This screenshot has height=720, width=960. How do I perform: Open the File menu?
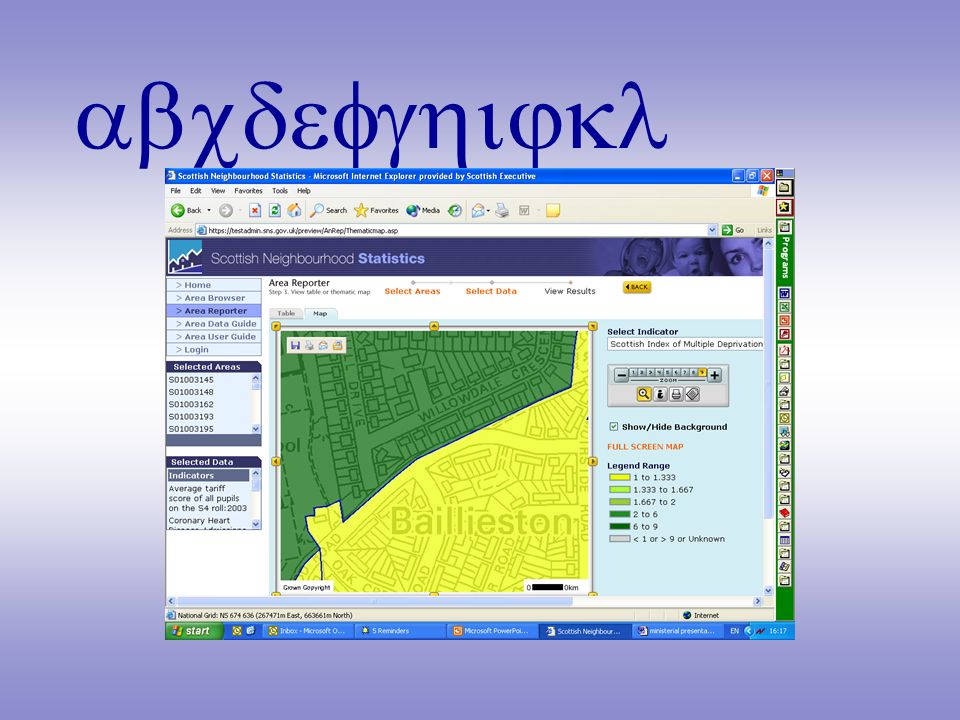(176, 191)
